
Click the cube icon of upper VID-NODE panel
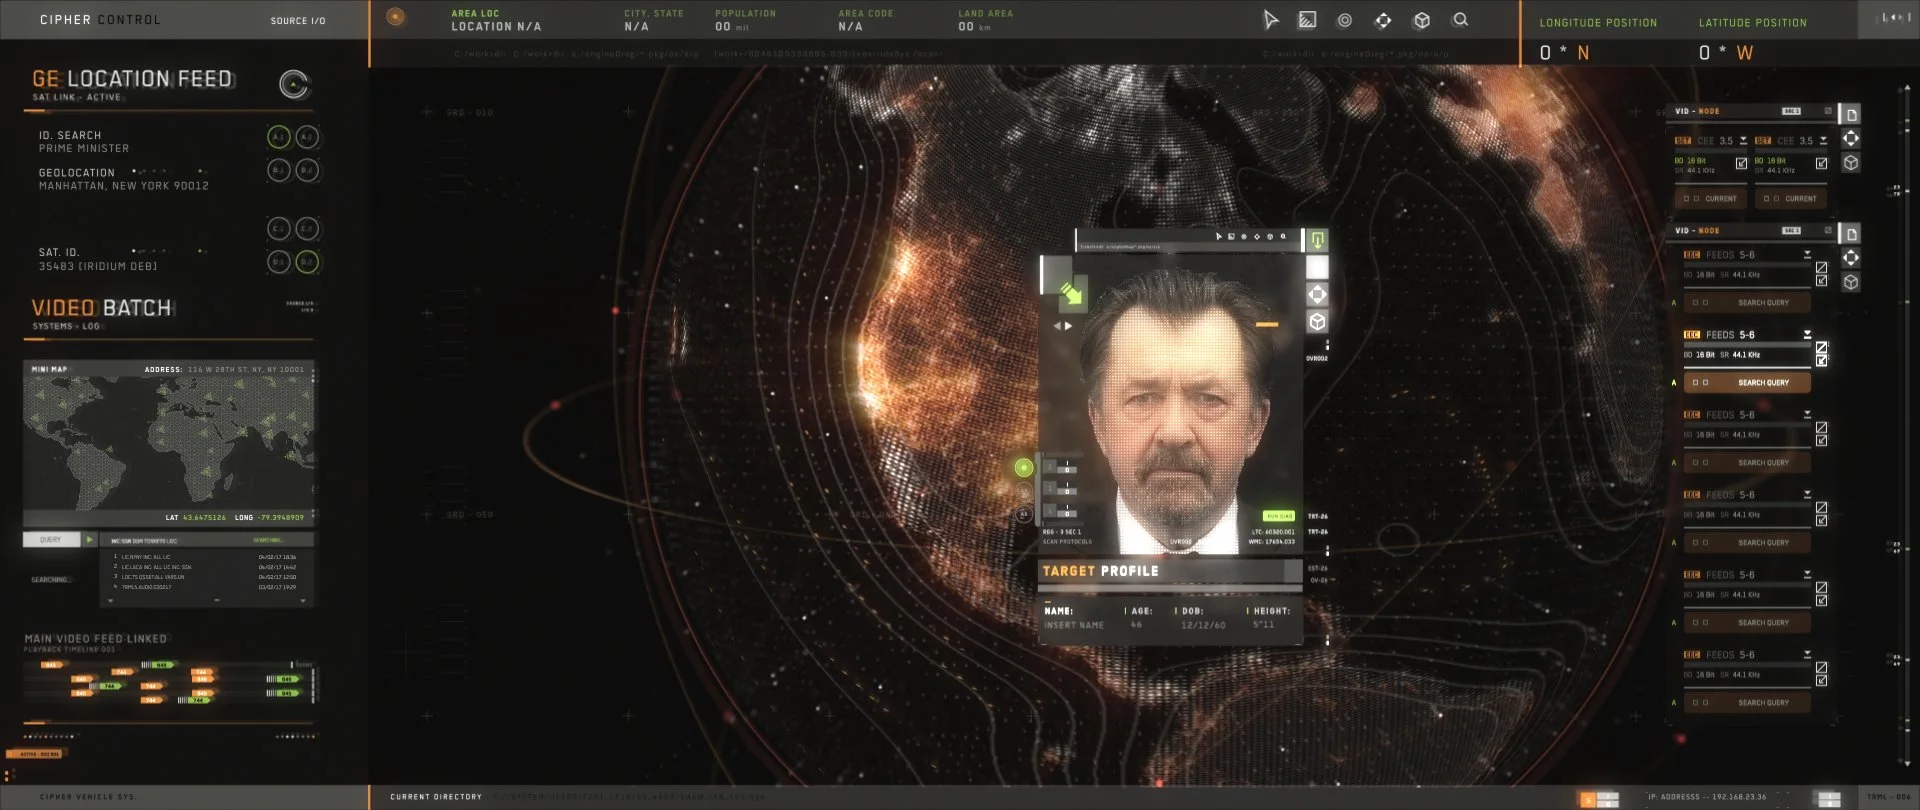tap(1851, 162)
